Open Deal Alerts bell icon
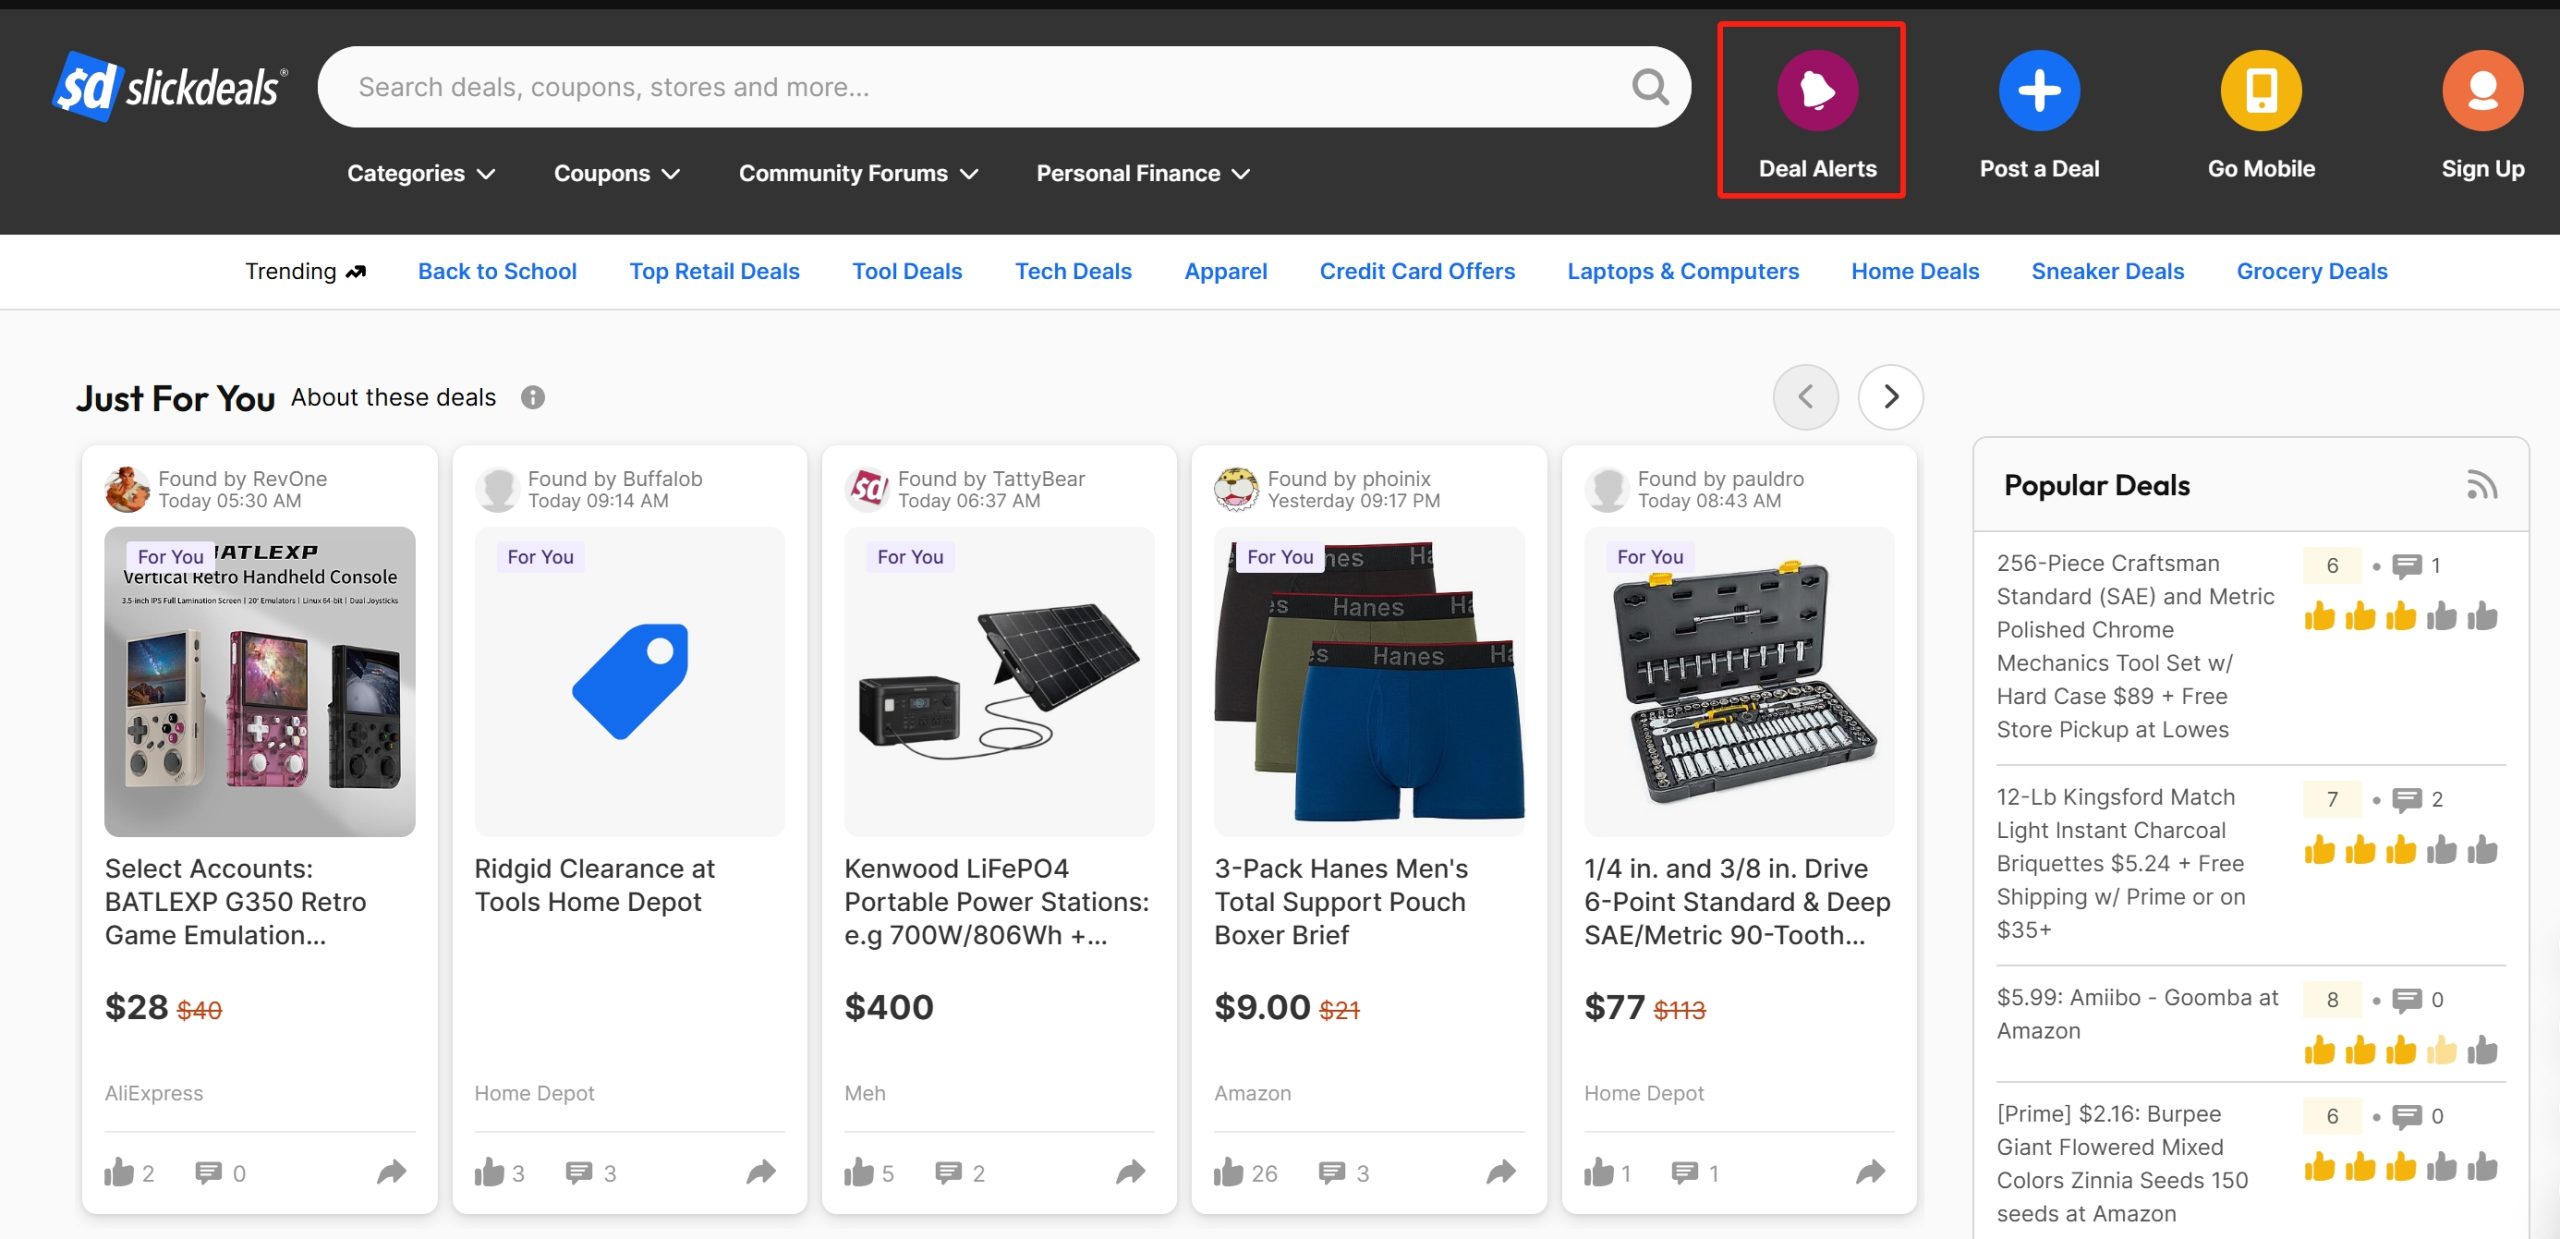 [1817, 90]
